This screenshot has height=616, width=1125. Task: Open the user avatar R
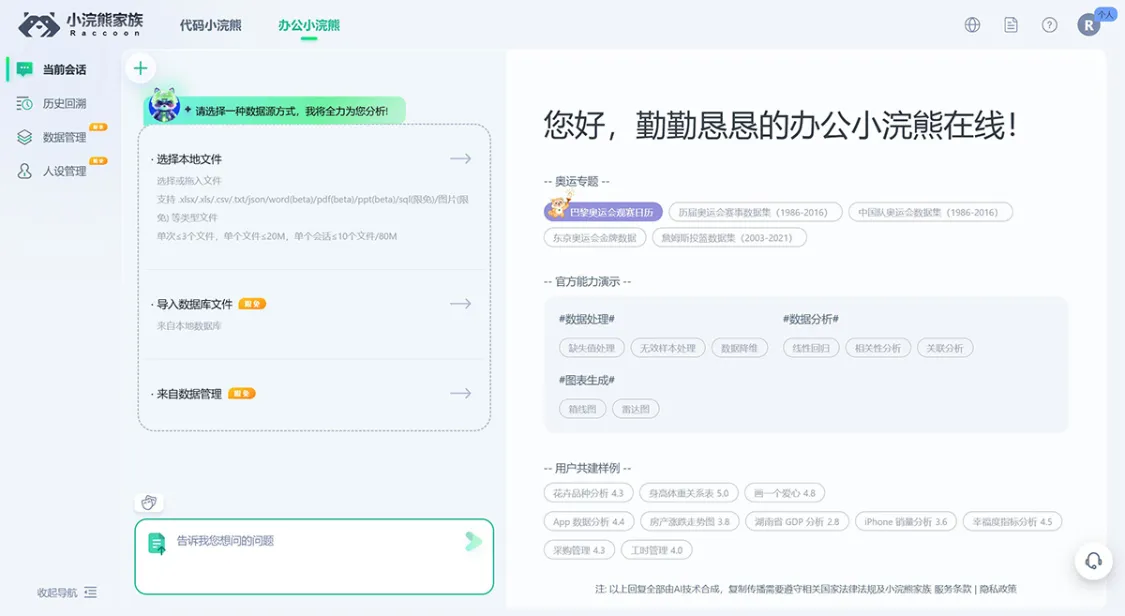[x=1088, y=25]
